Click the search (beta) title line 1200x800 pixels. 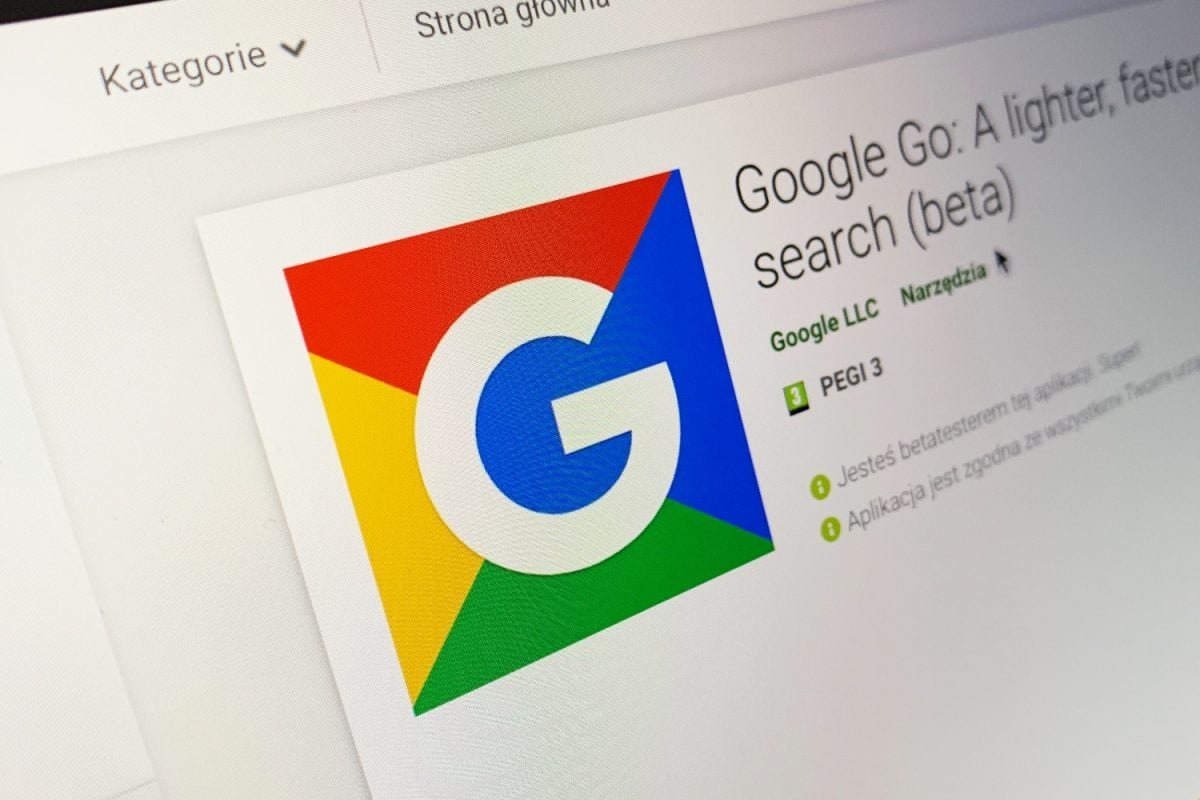(x=884, y=231)
